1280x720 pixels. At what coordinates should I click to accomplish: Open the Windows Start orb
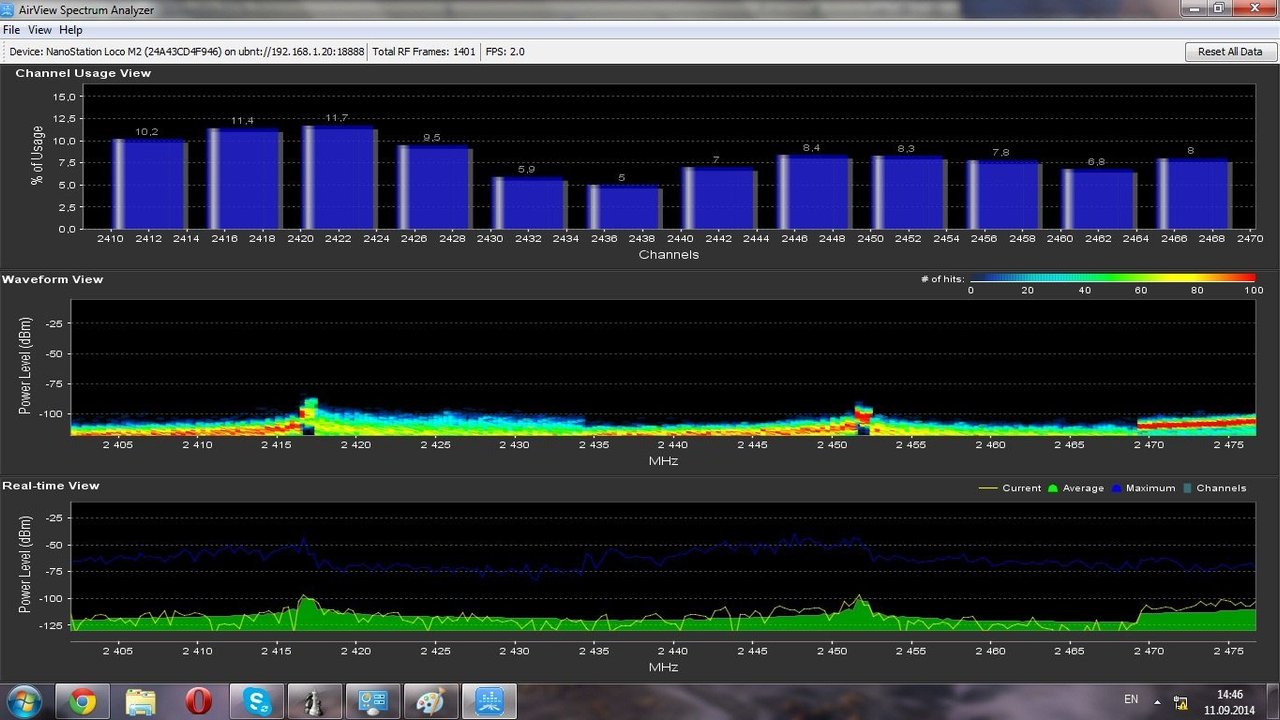pyautogui.click(x=23, y=702)
